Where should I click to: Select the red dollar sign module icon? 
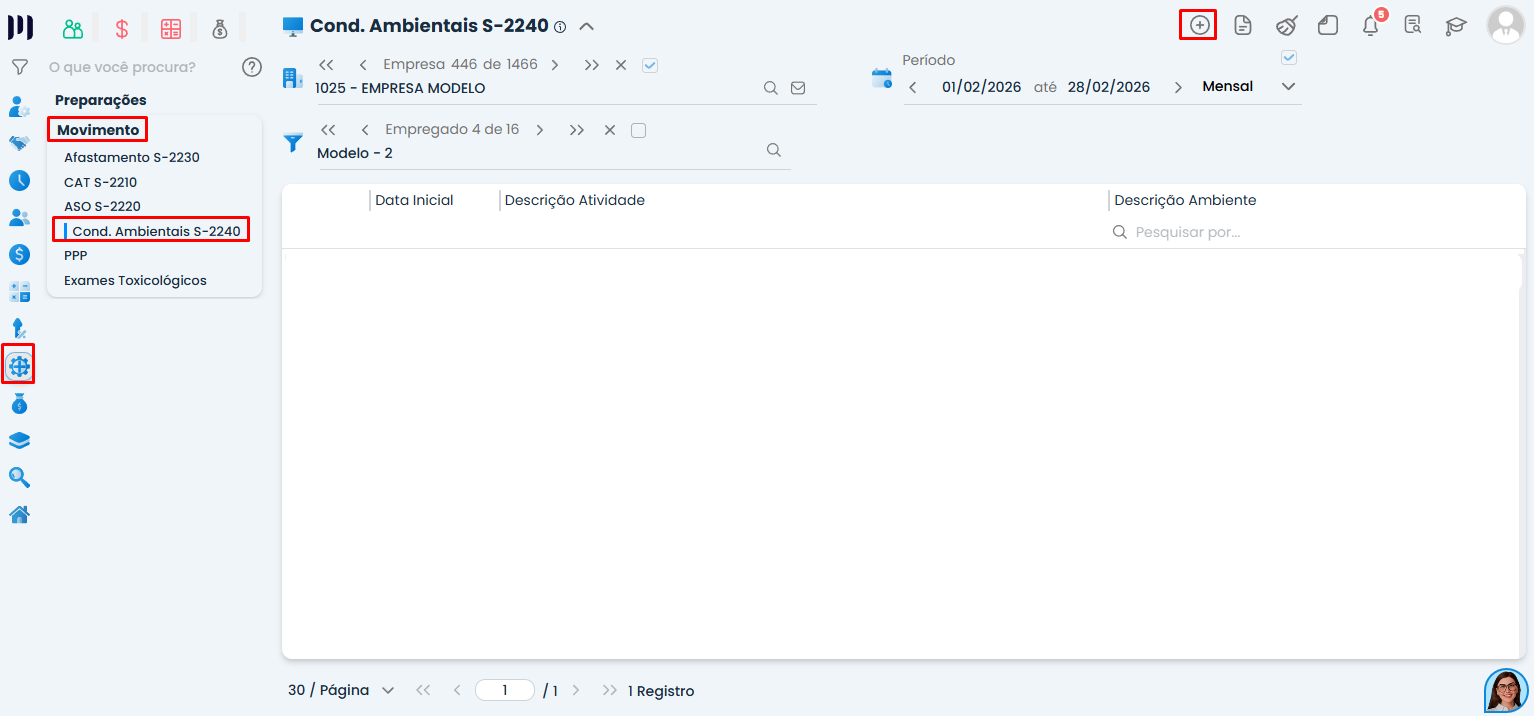click(122, 29)
